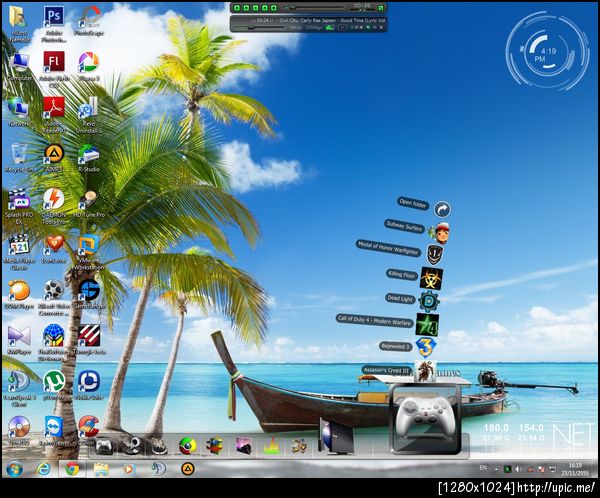This screenshot has width=600, height=498.
Task: Select the Media Player Classic desktop shortcut
Action: (x=19, y=252)
